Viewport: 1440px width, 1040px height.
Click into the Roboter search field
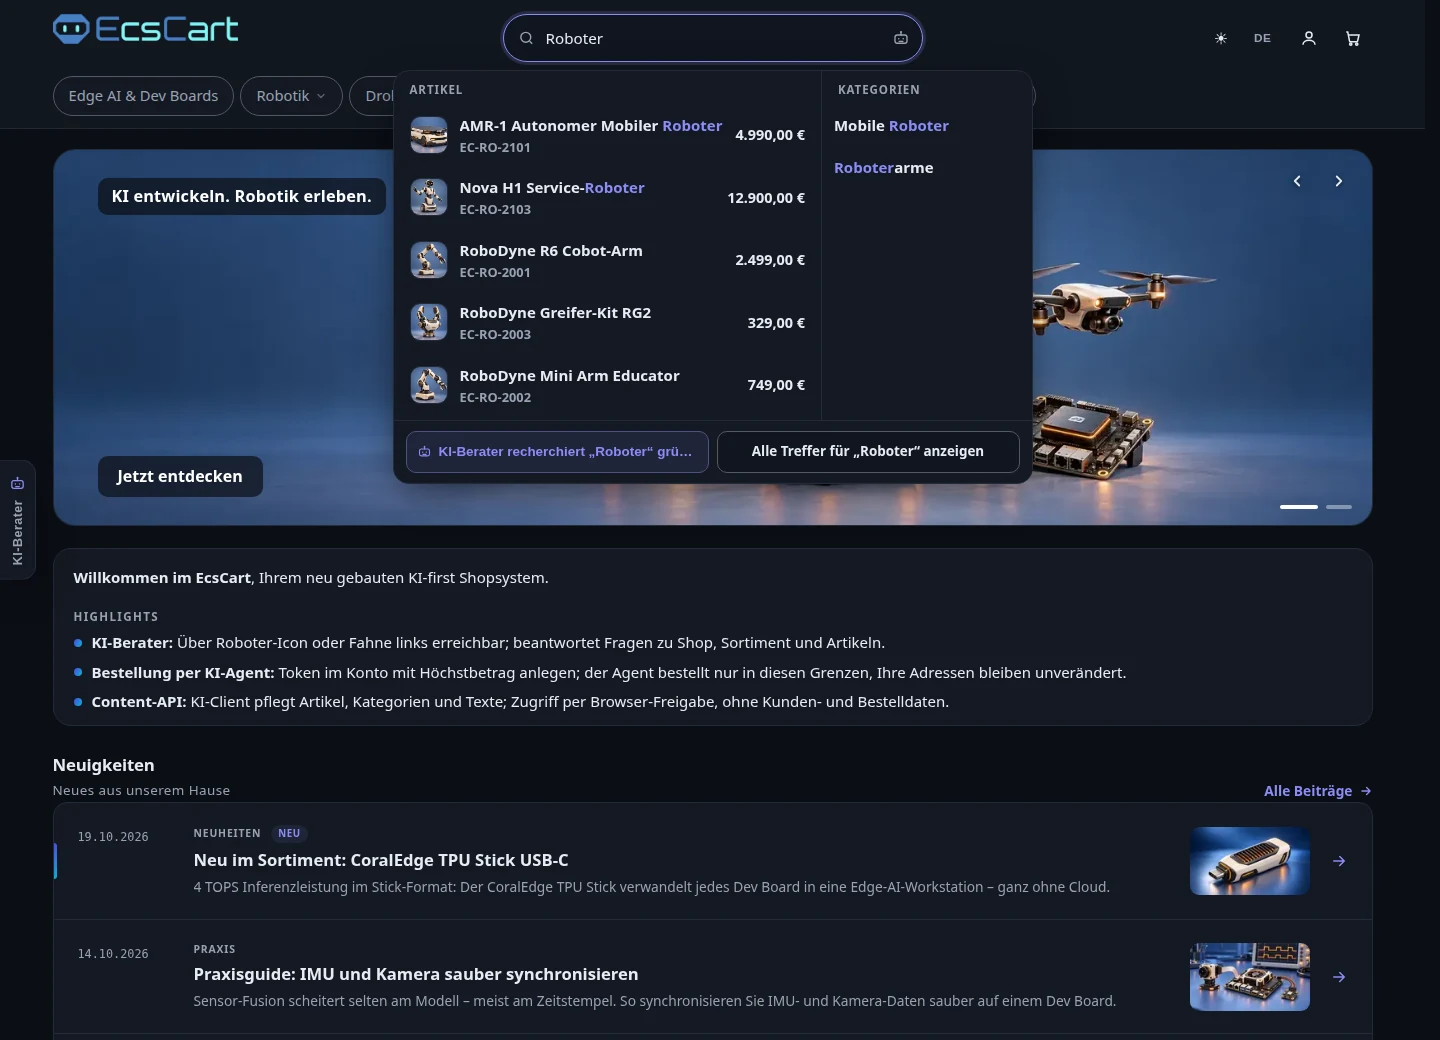click(x=712, y=38)
